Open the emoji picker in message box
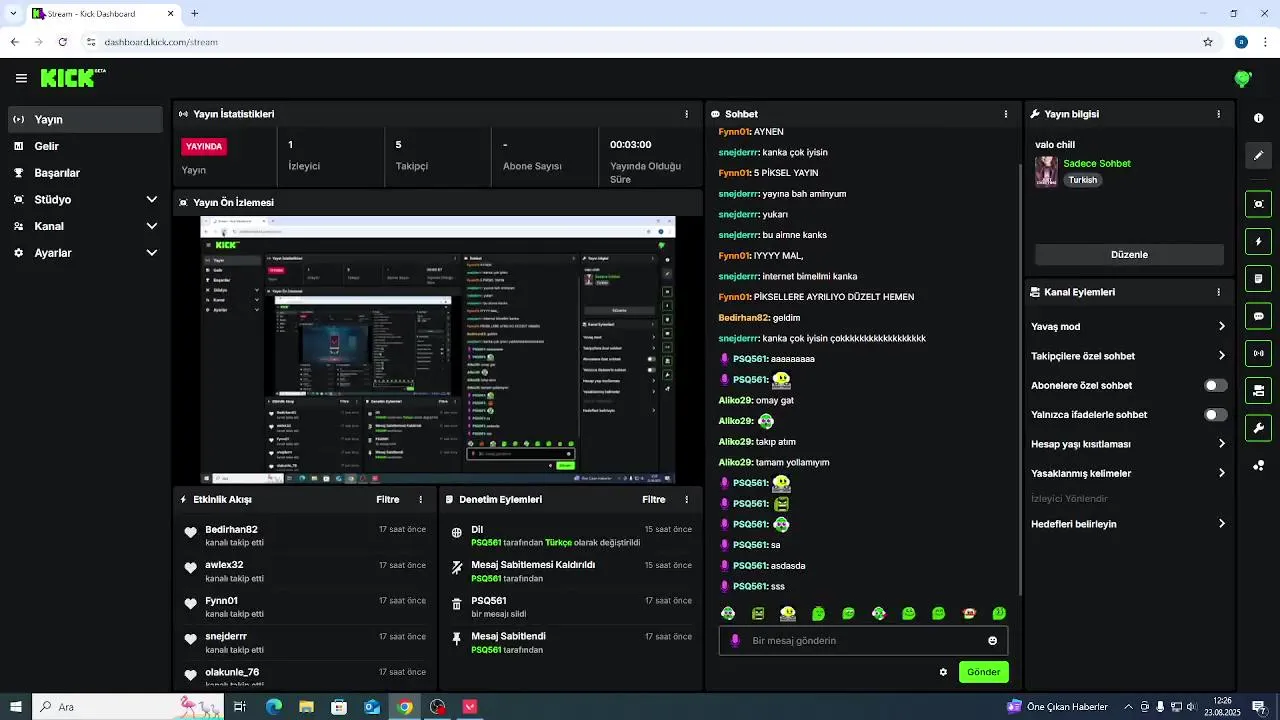Viewport: 1280px width, 720px height. tap(992, 641)
